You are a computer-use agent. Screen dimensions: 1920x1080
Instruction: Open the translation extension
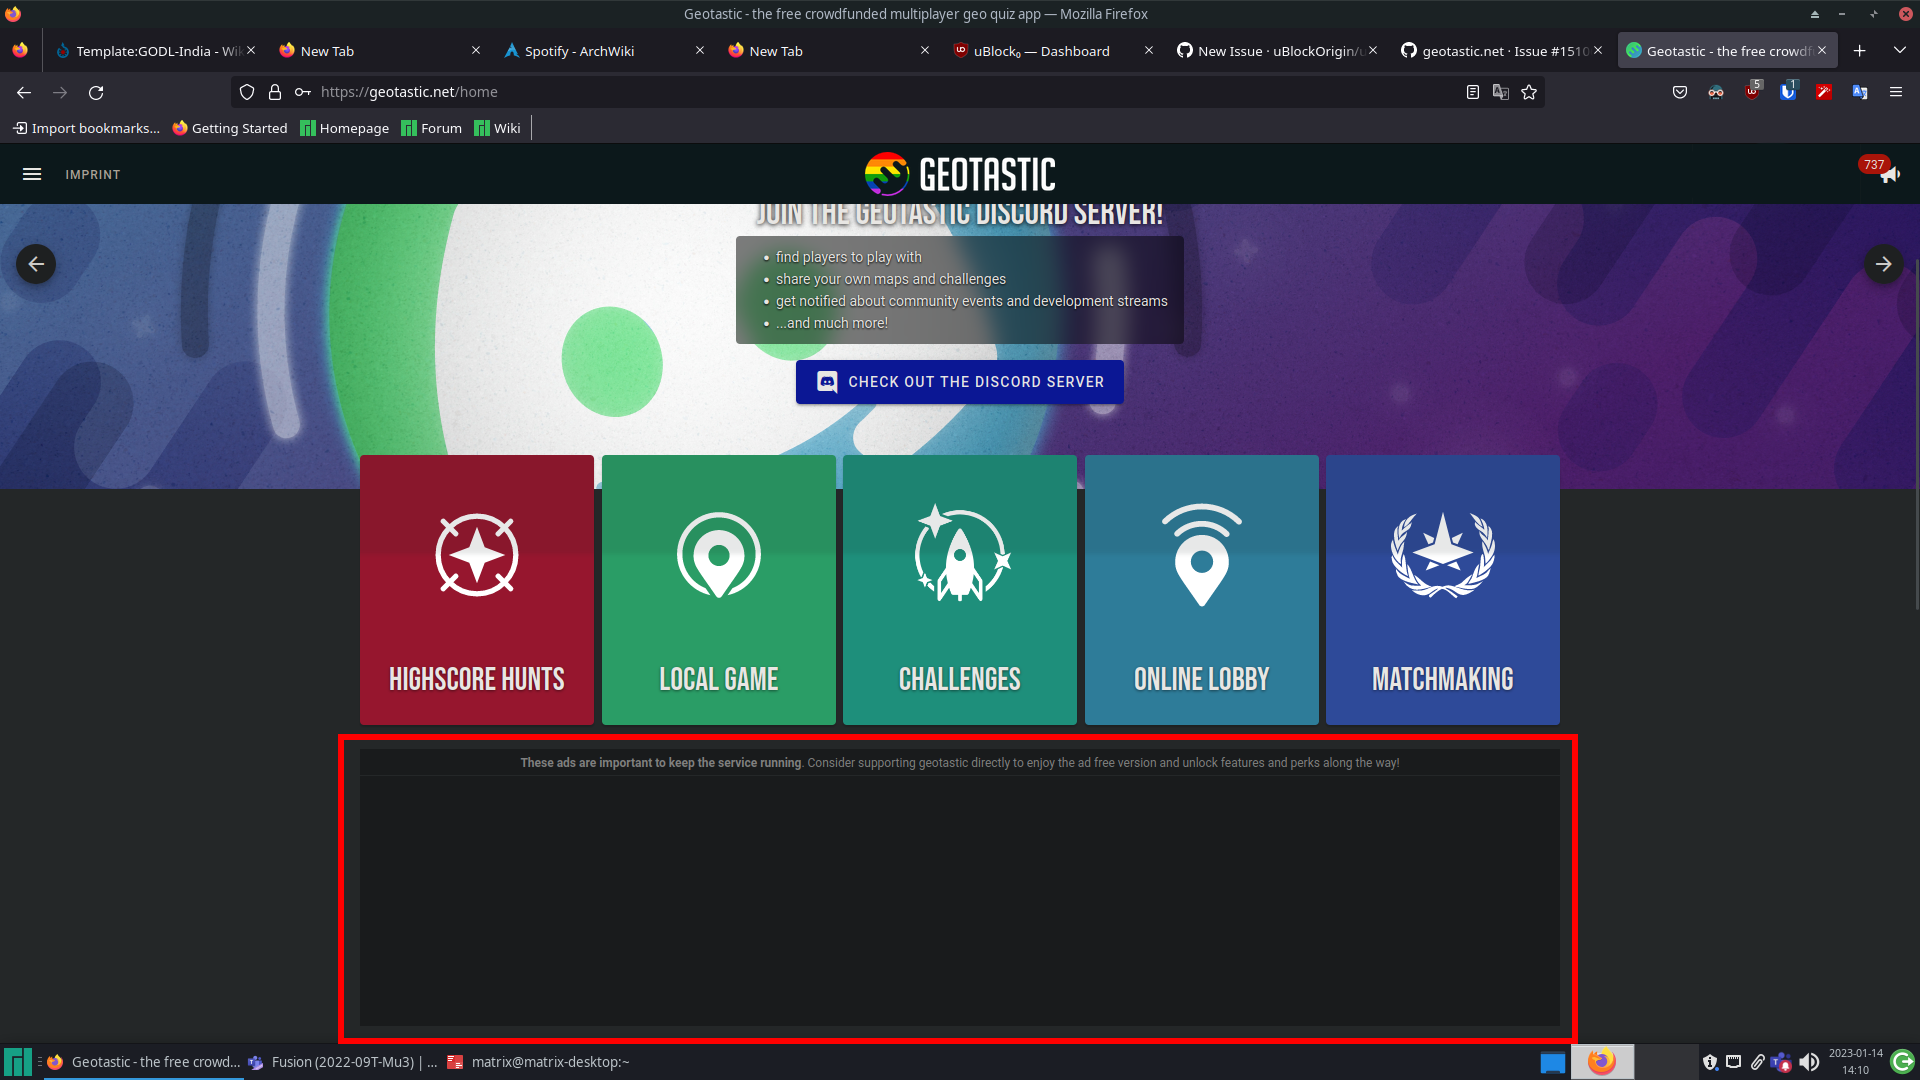click(1860, 92)
